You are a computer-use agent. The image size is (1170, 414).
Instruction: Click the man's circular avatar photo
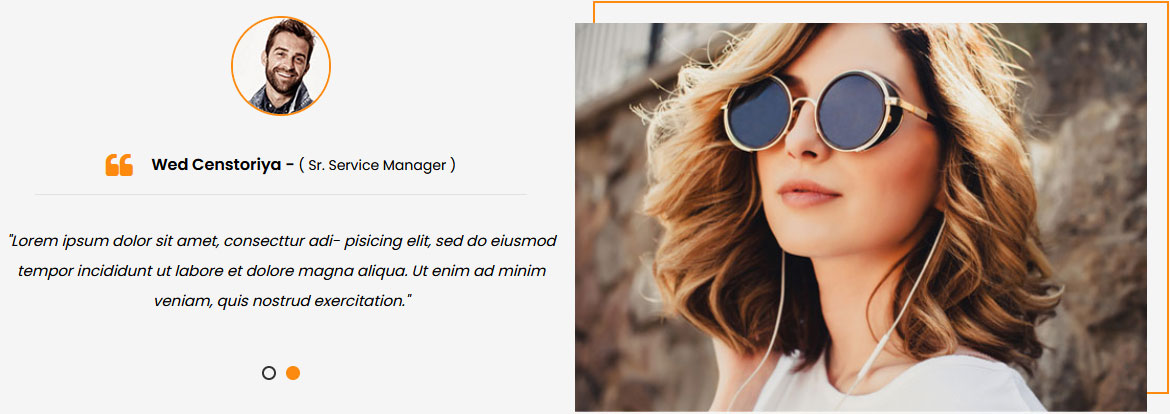281,66
